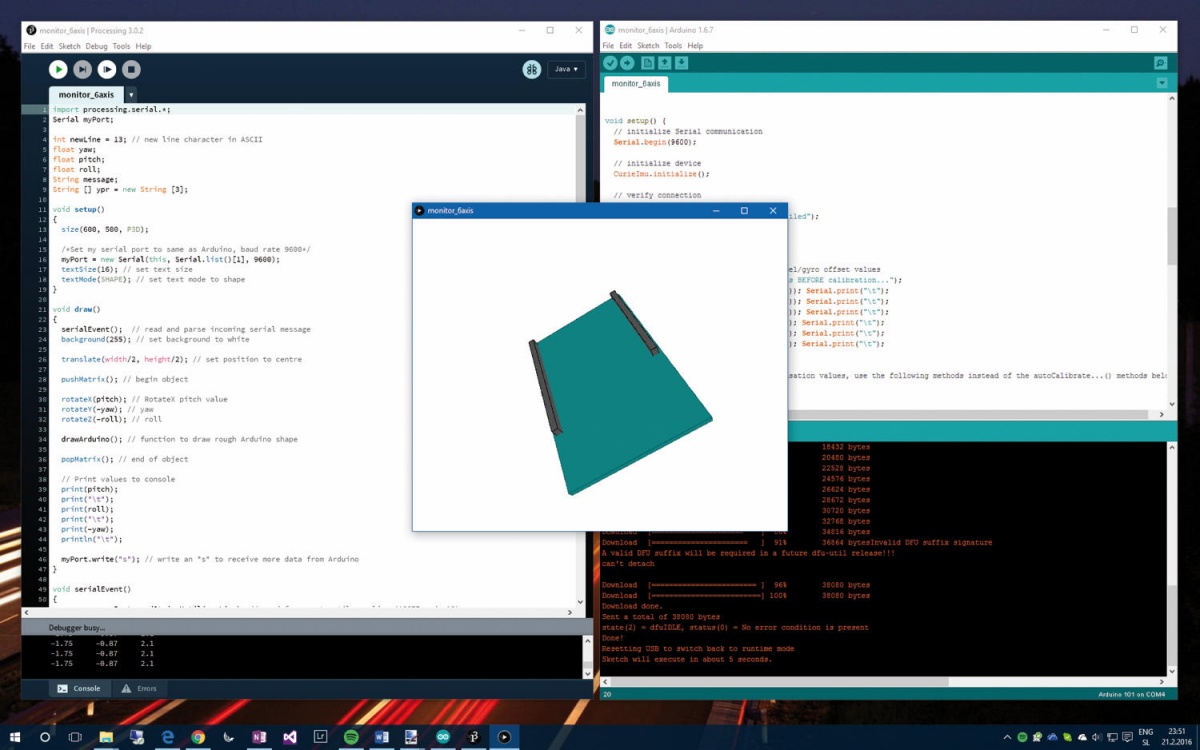Open the Help menu in Arduino
This screenshot has height=750, width=1200.
pos(695,45)
